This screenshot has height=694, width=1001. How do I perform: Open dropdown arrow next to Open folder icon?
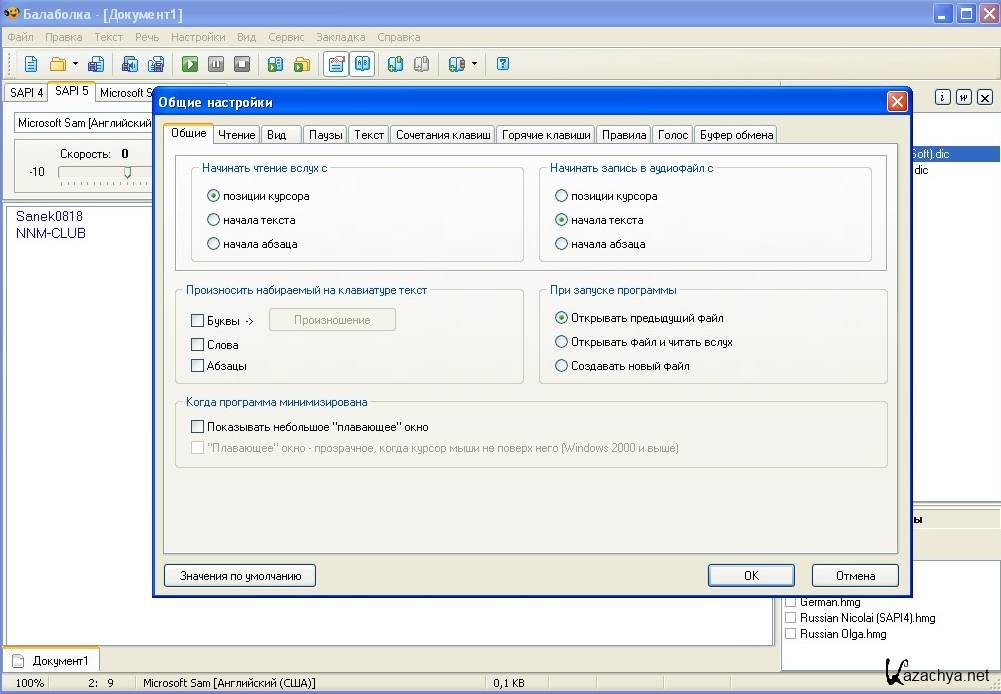coord(75,64)
